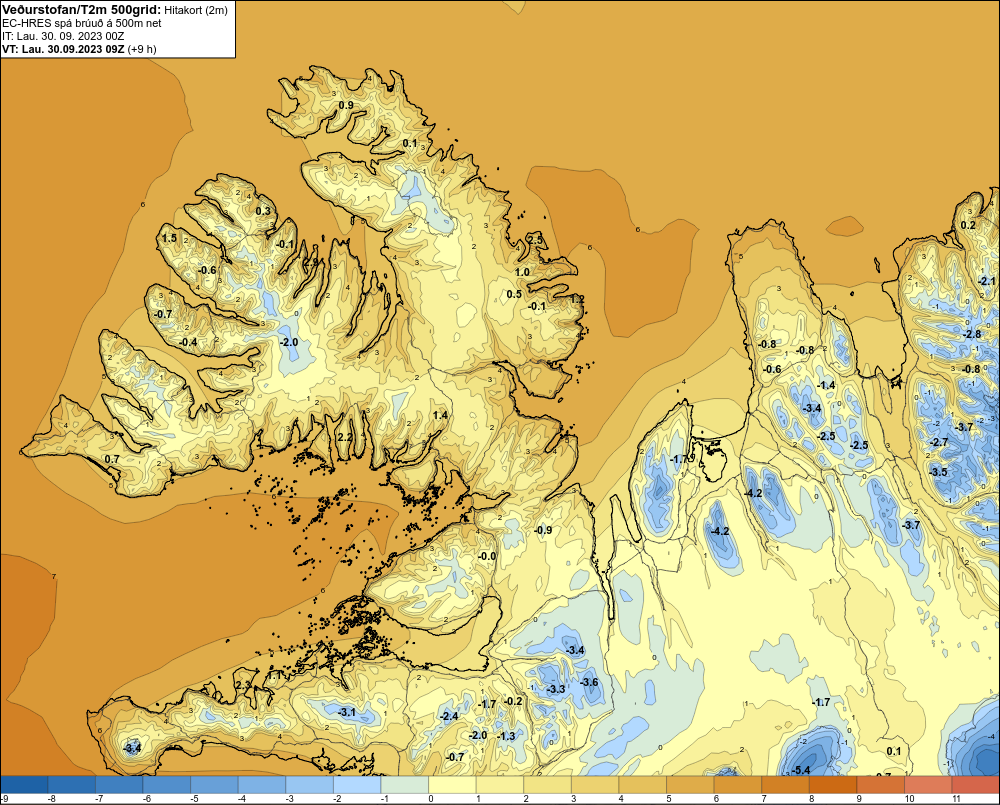This screenshot has width=1000, height=805.
Task: Click the -0.9 temperature label
Action: pyautogui.click(x=543, y=530)
